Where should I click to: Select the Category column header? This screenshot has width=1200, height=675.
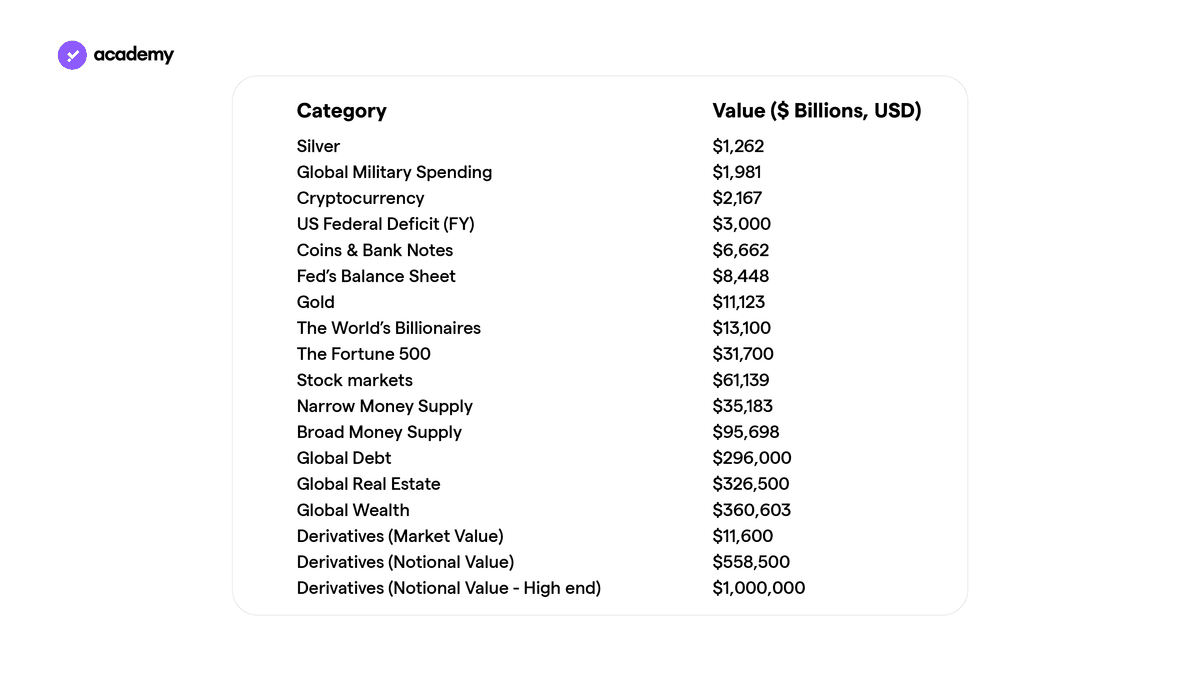[x=342, y=111]
